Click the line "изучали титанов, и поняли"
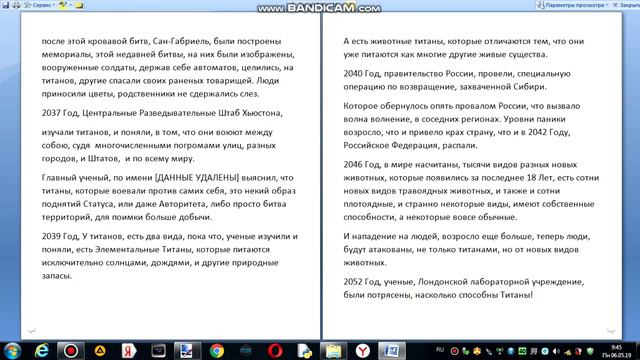Screen dimensions: 640x360 pos(157,132)
